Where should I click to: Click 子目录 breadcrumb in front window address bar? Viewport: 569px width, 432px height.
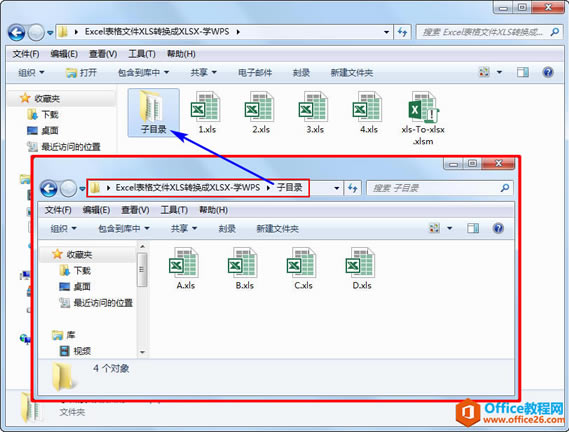pyautogui.click(x=289, y=187)
